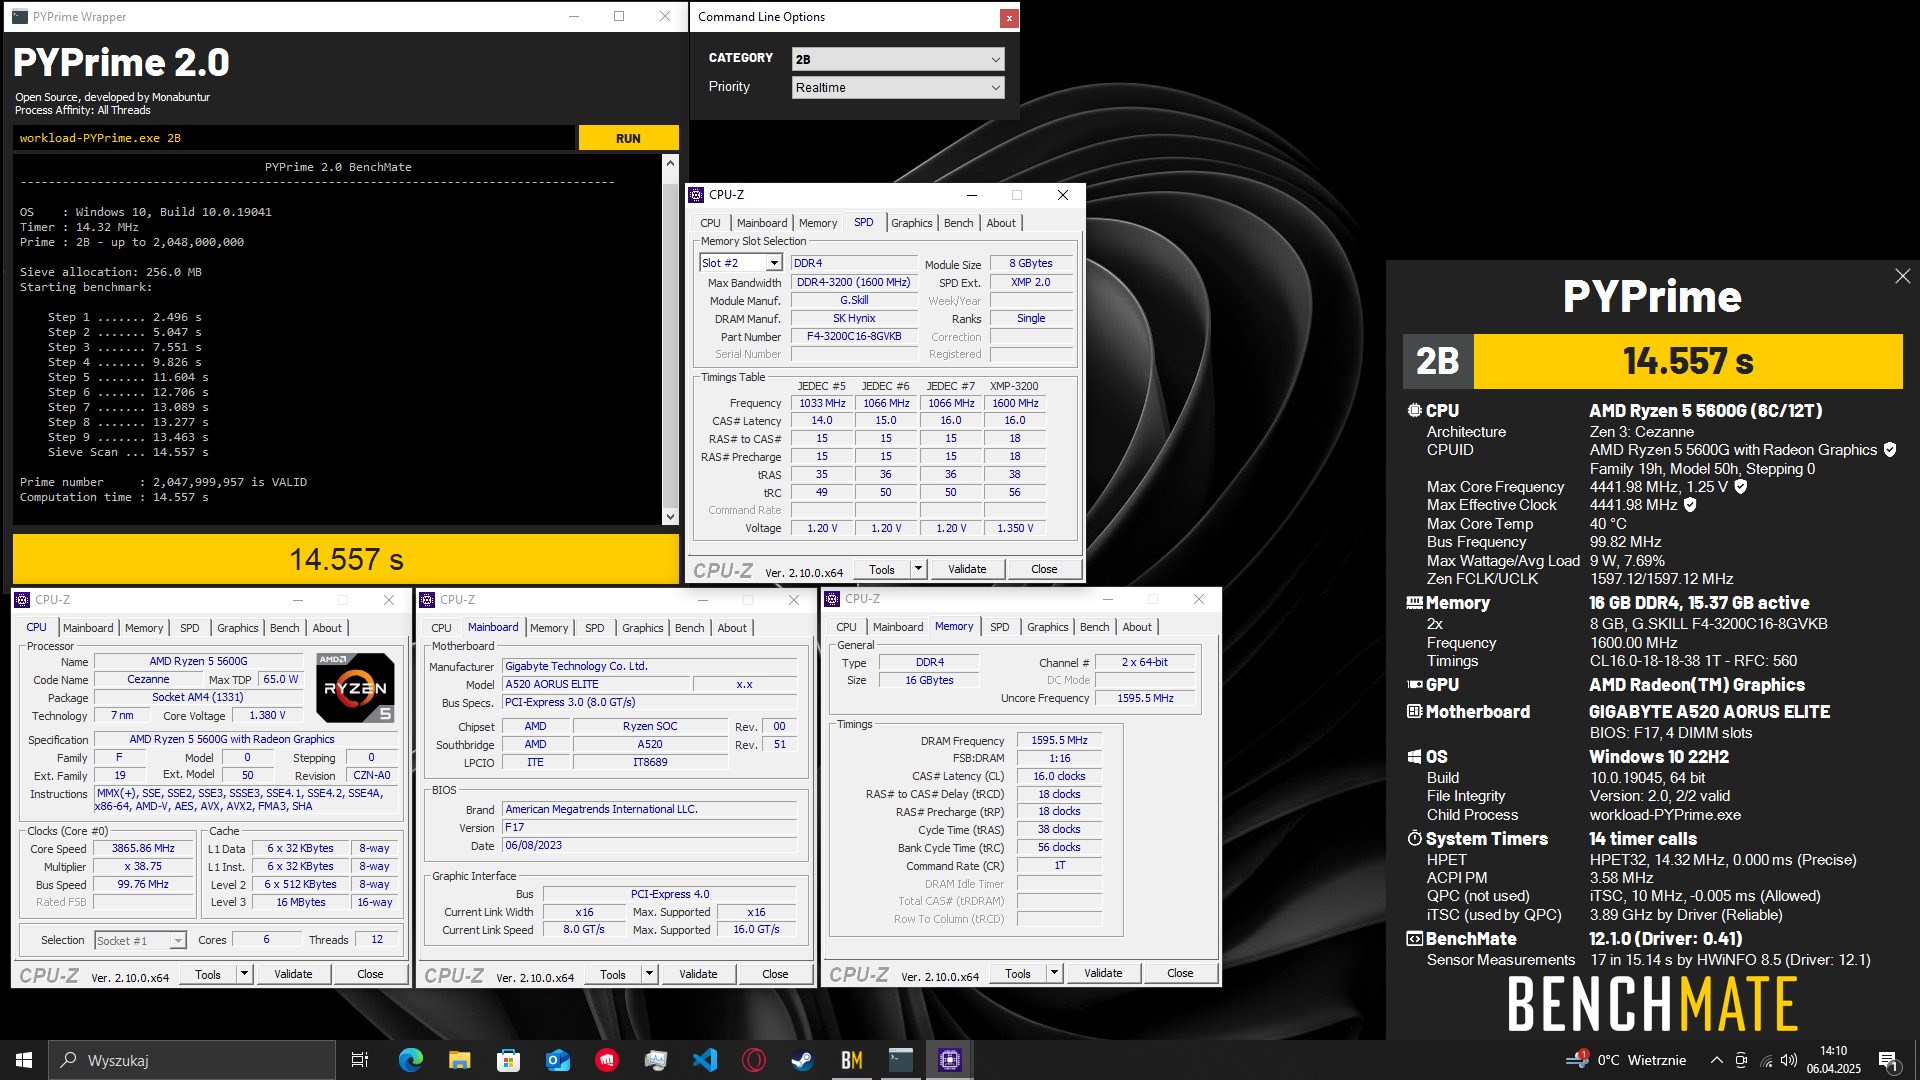Run the PYPrime benchmark
This screenshot has height=1080, width=1920.
[x=628, y=138]
